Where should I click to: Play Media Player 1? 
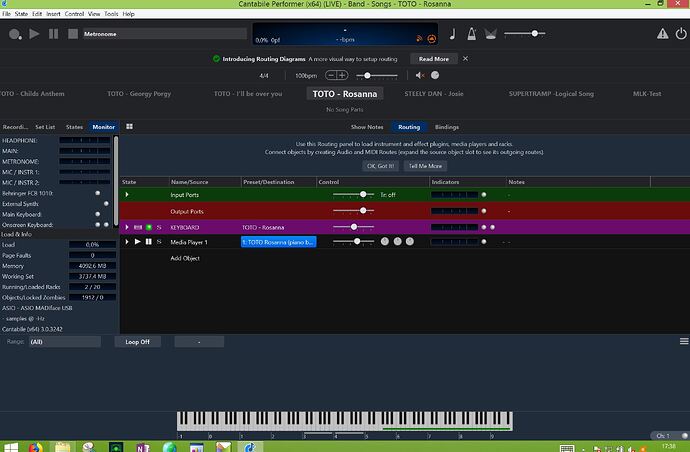click(x=137, y=242)
